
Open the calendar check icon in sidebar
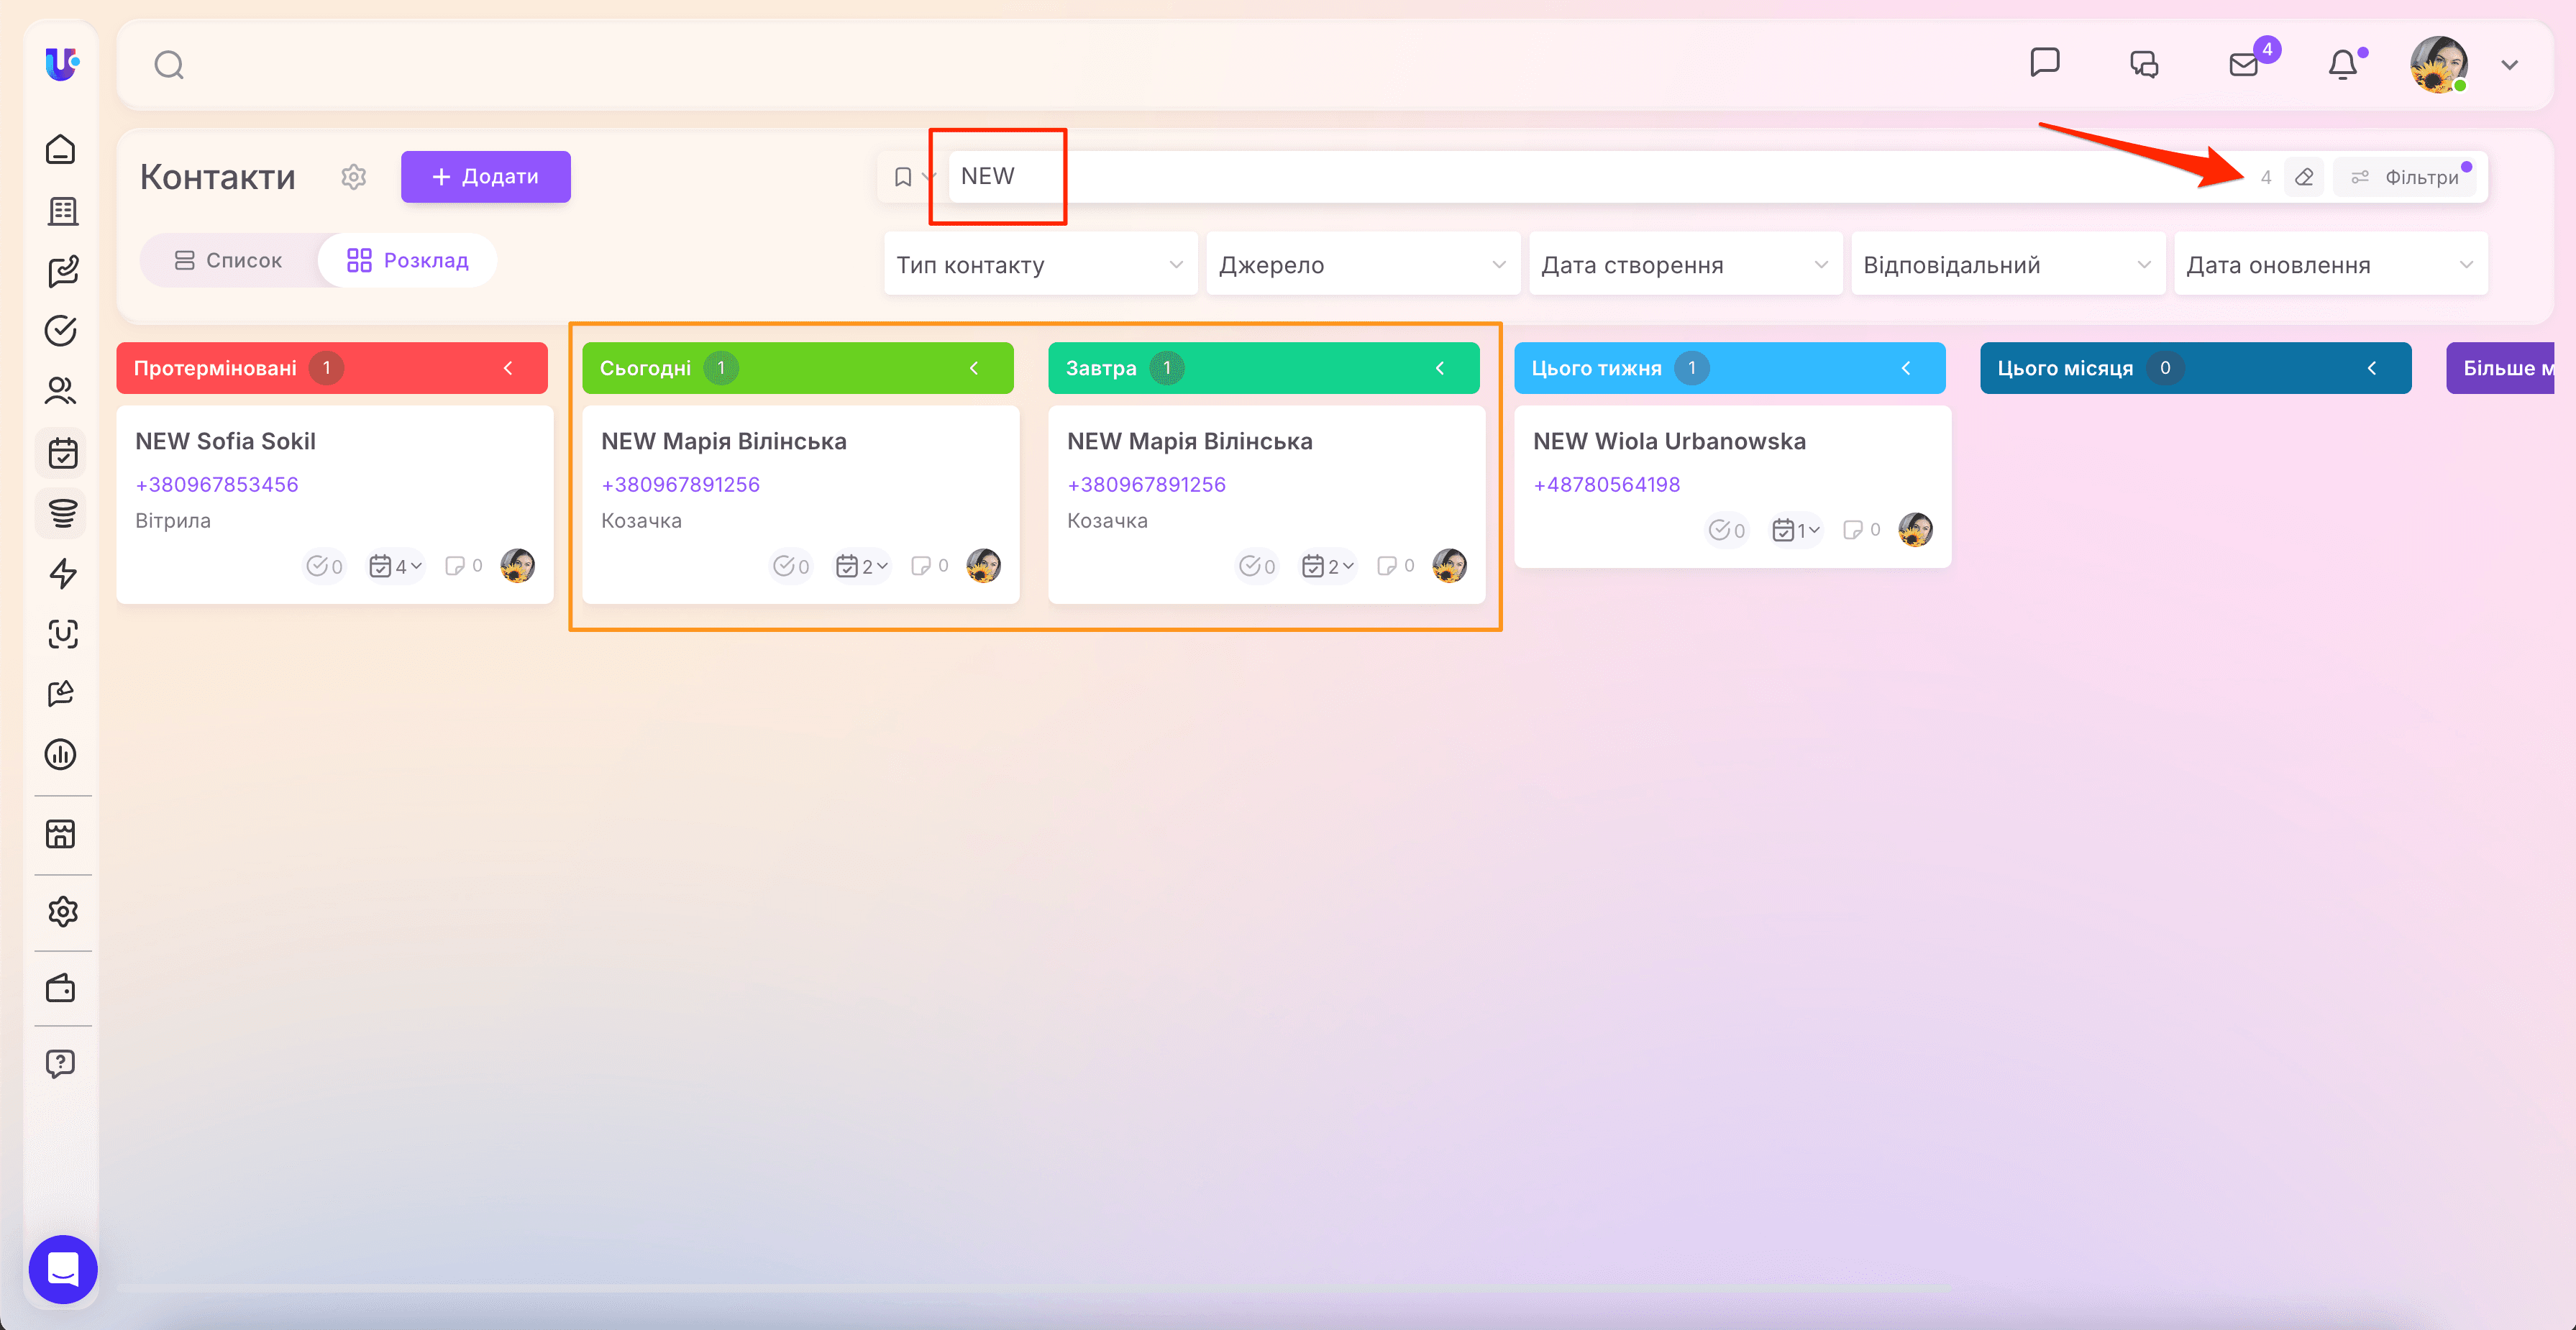pos(62,453)
